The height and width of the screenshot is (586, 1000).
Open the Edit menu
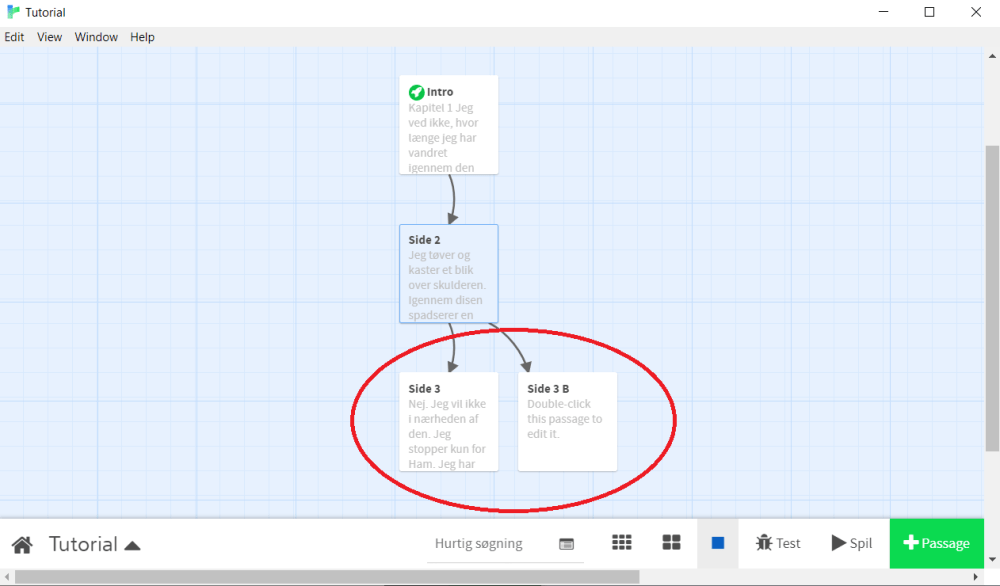[14, 37]
